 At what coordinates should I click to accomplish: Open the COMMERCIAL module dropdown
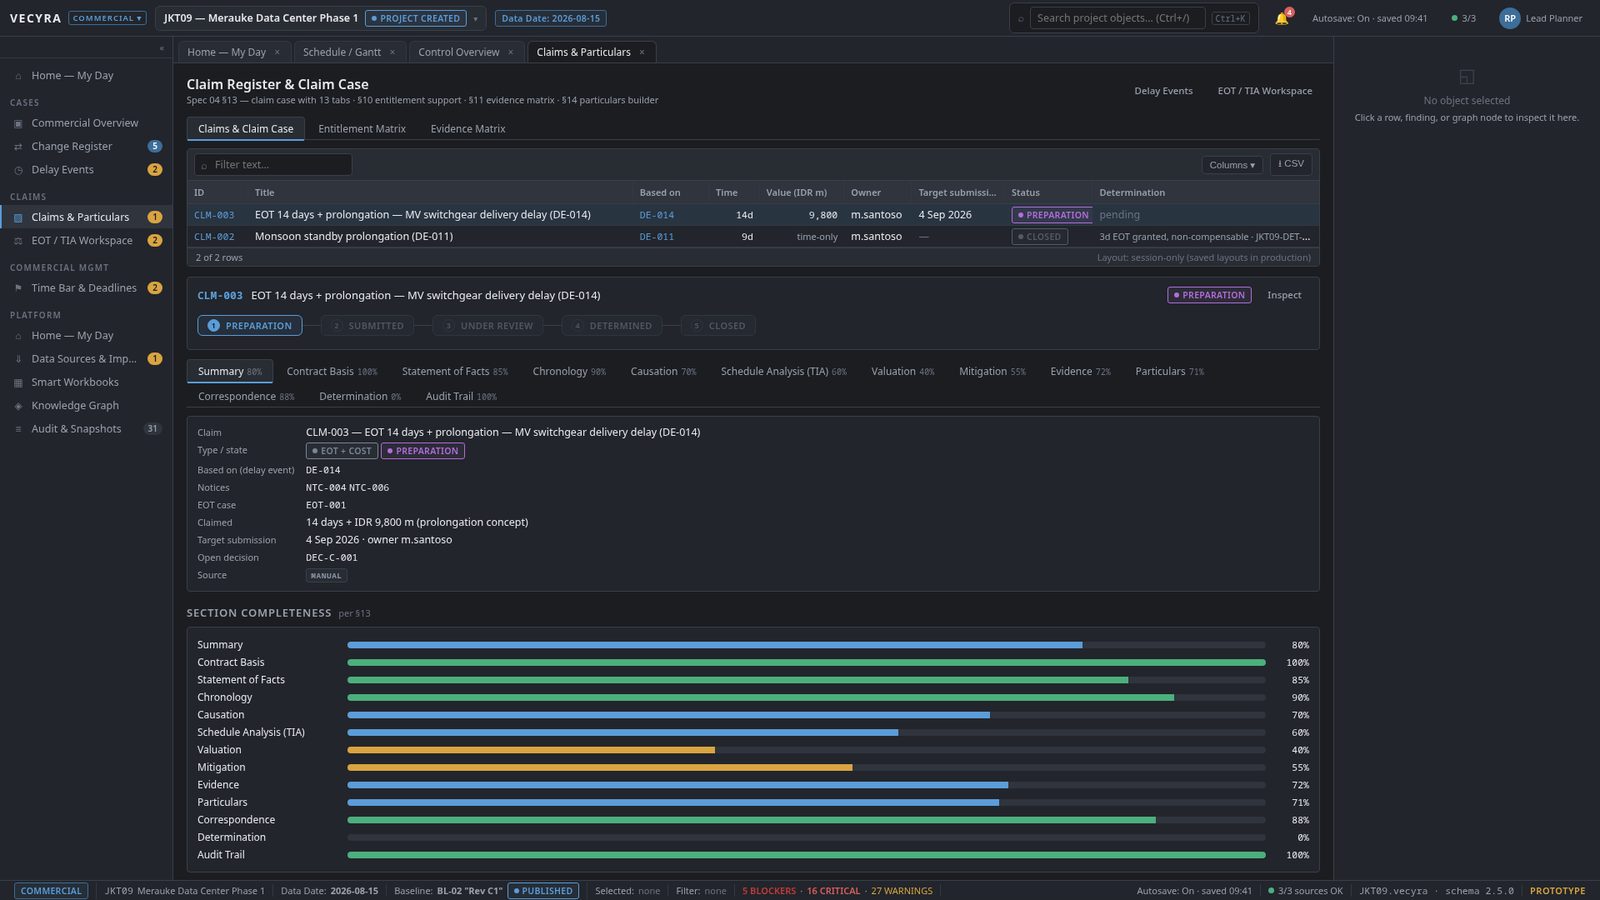(x=107, y=18)
